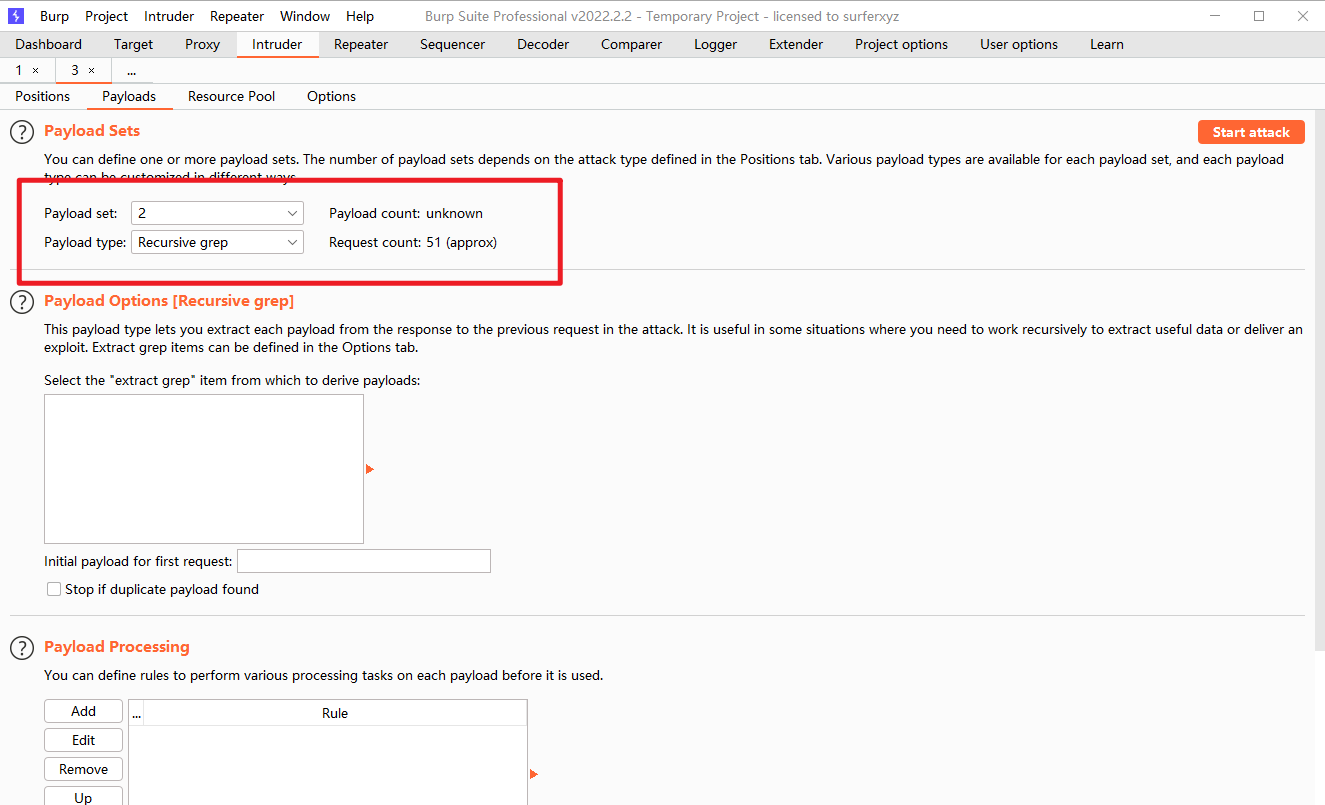Image resolution: width=1325 pixels, height=805 pixels.
Task: Open help for Payload Options section
Action: point(22,302)
